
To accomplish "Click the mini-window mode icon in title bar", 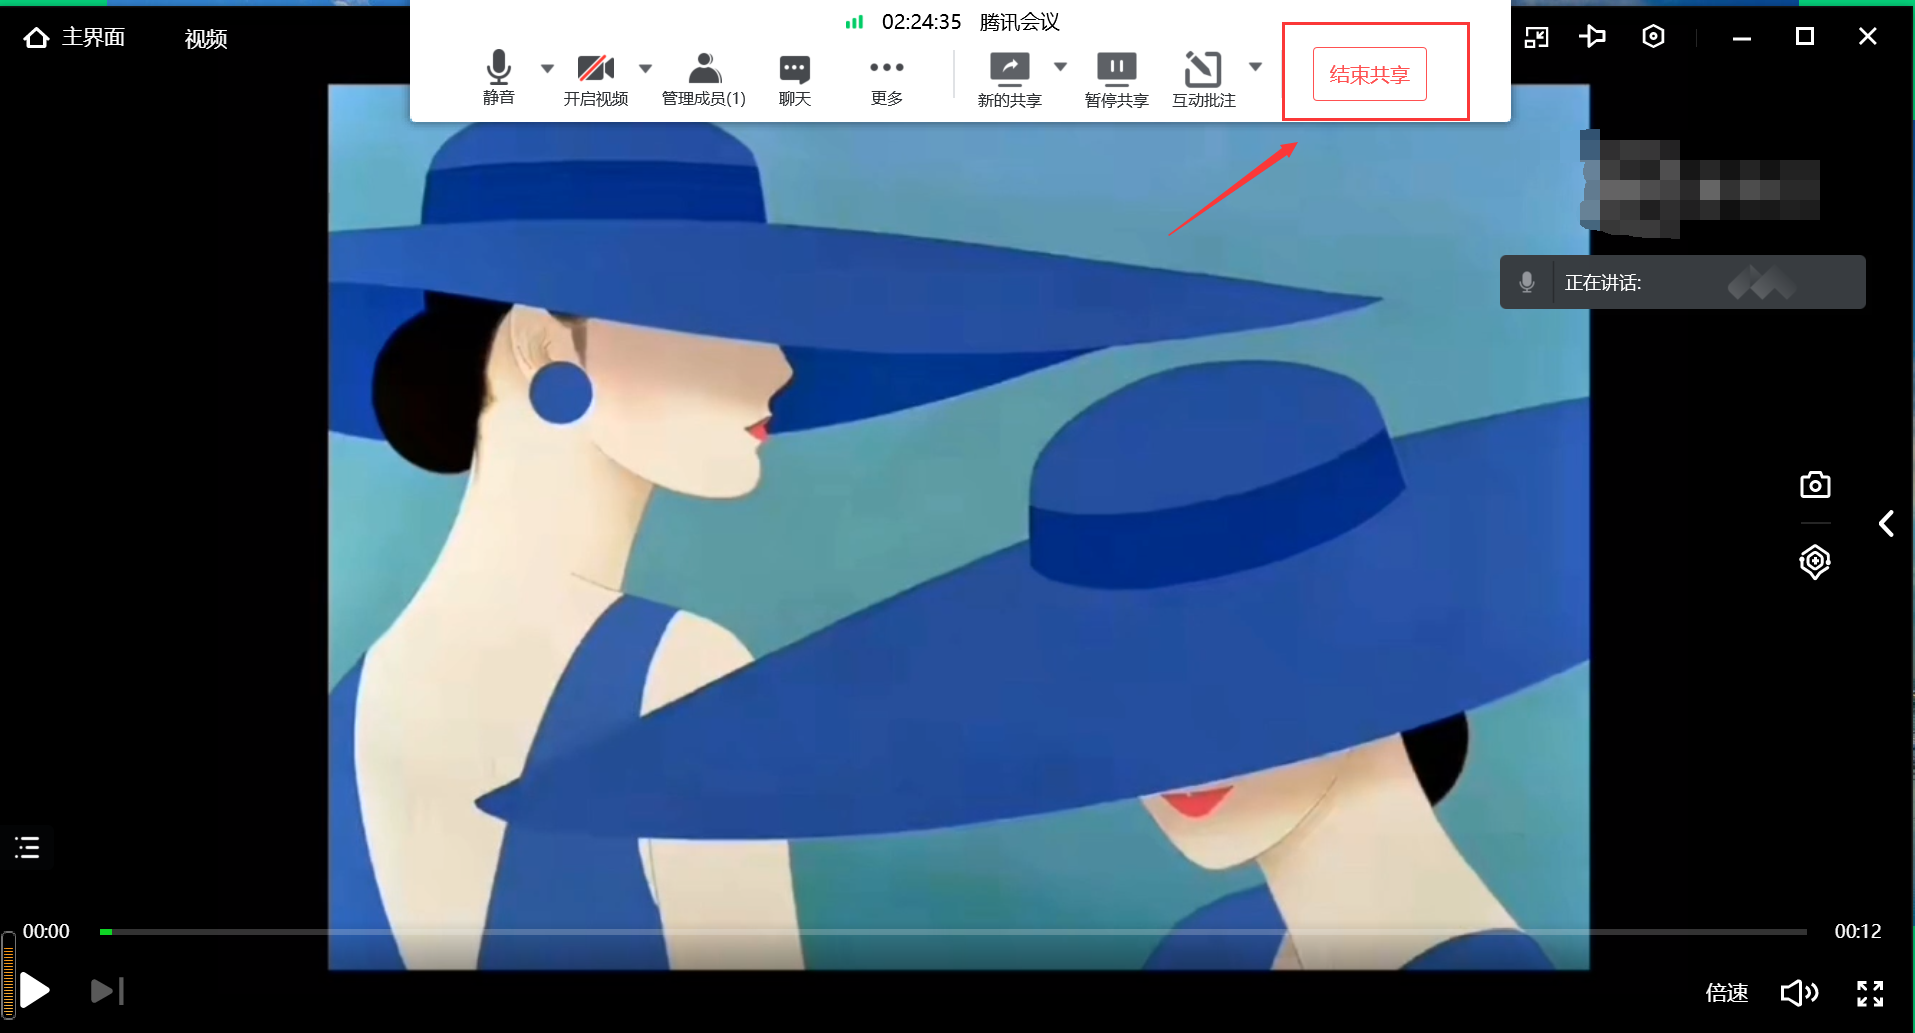I will pos(1536,38).
